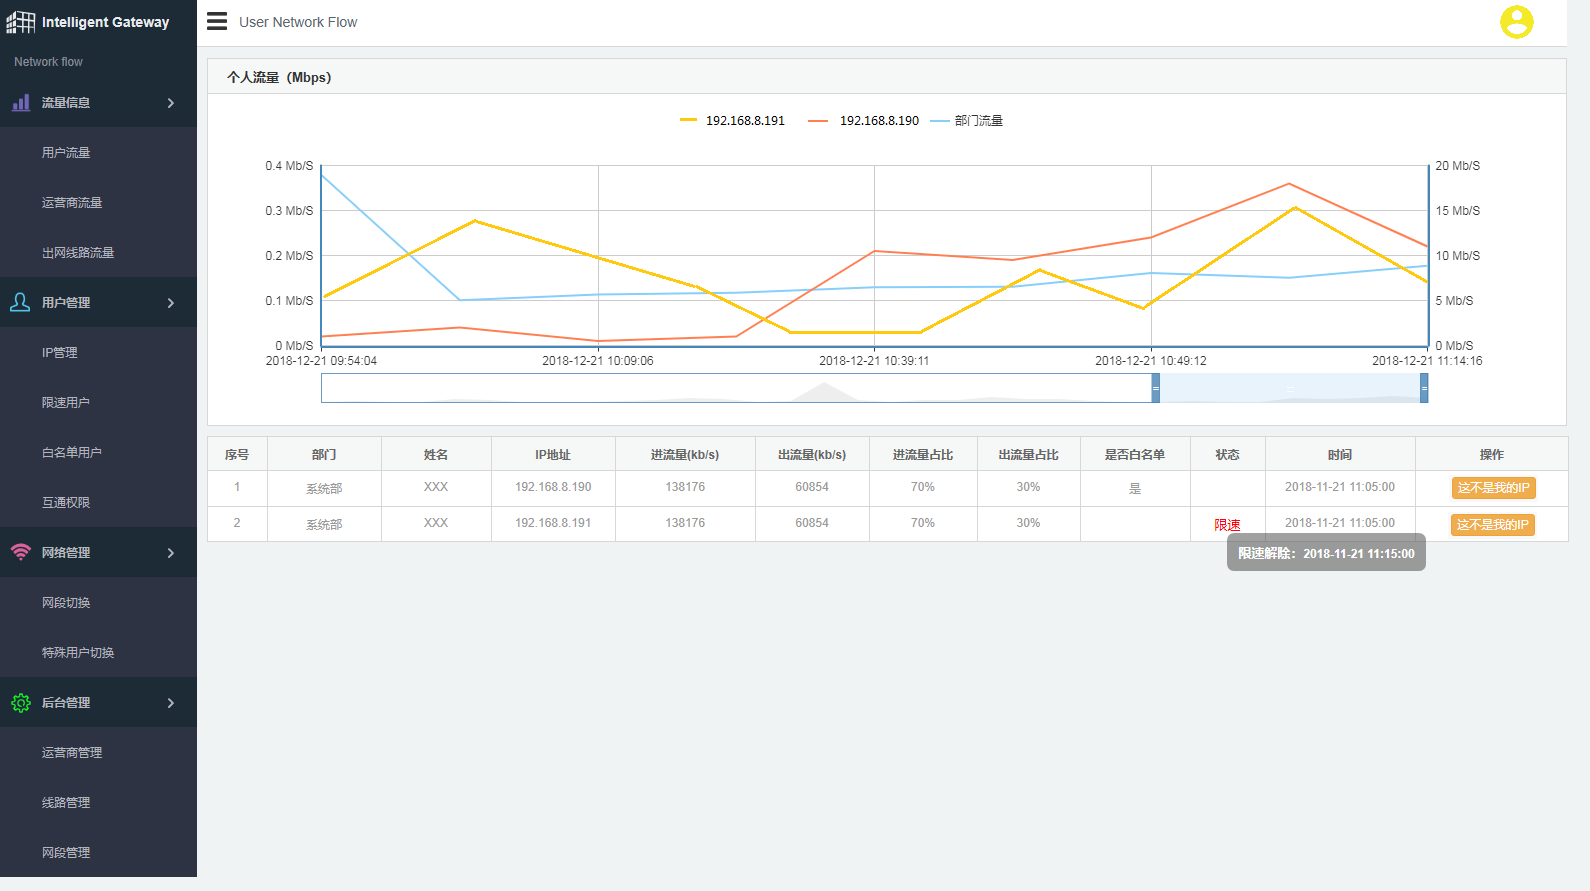Click the bar chart icon beside 流量信息
This screenshot has height=891, width=1590.
(x=20, y=102)
